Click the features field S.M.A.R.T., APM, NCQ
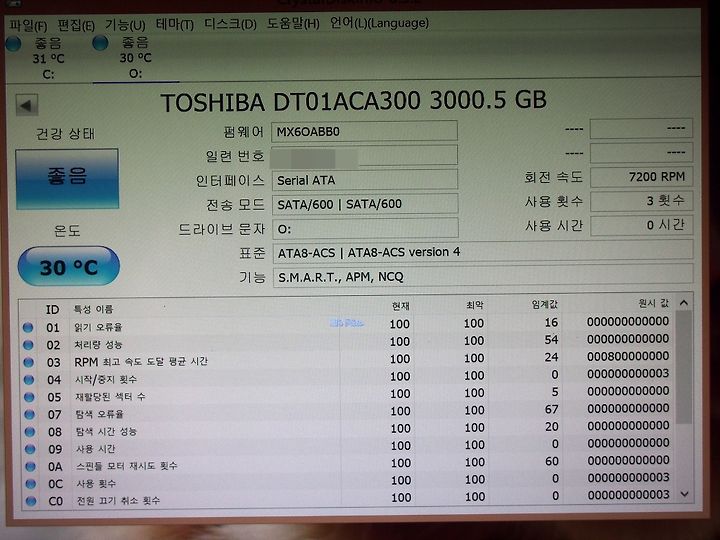Viewport: 720px width, 540px height. (x=483, y=276)
